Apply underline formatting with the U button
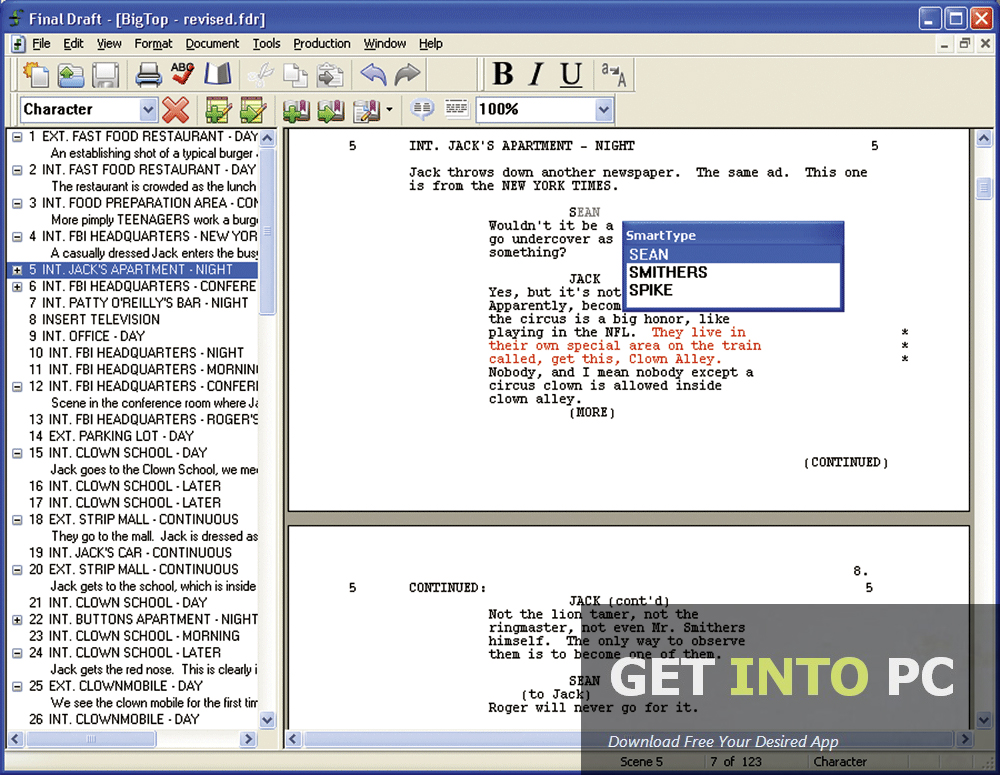This screenshot has width=1000, height=775. pos(571,75)
